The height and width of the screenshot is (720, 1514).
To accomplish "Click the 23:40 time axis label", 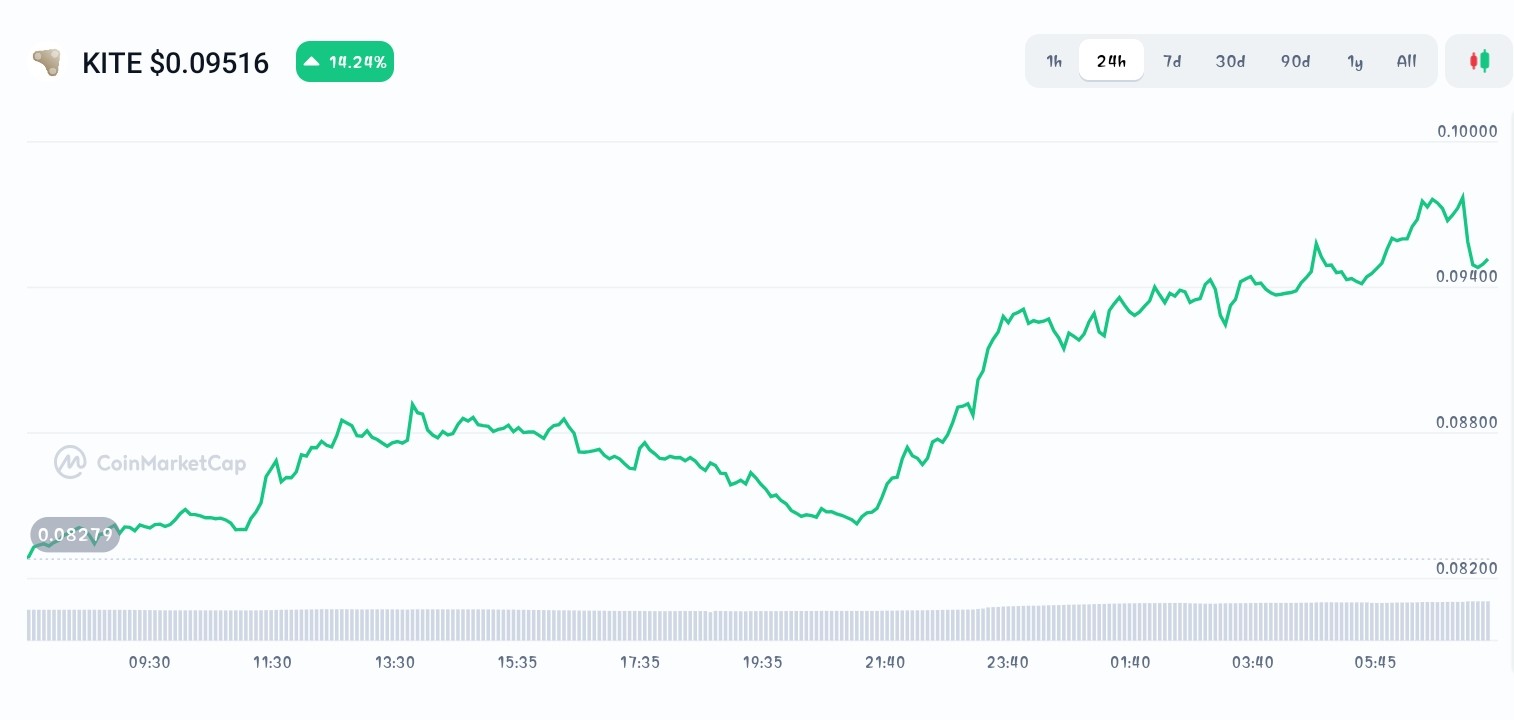I will click(1007, 662).
